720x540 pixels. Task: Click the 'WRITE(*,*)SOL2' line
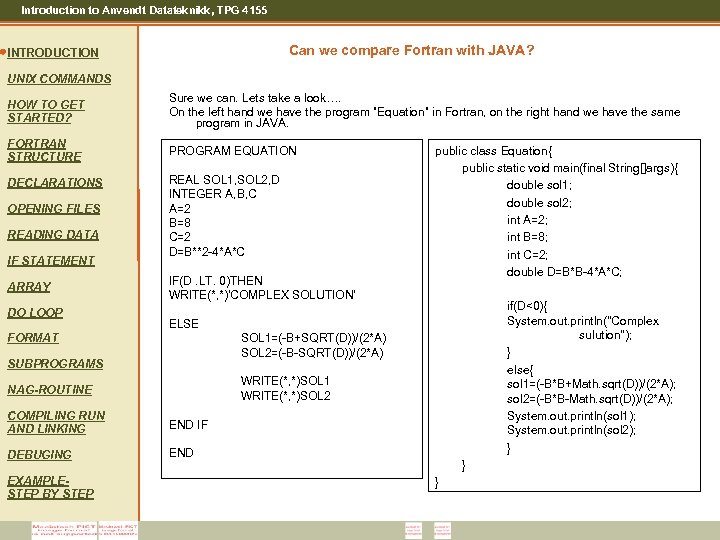[x=286, y=395]
